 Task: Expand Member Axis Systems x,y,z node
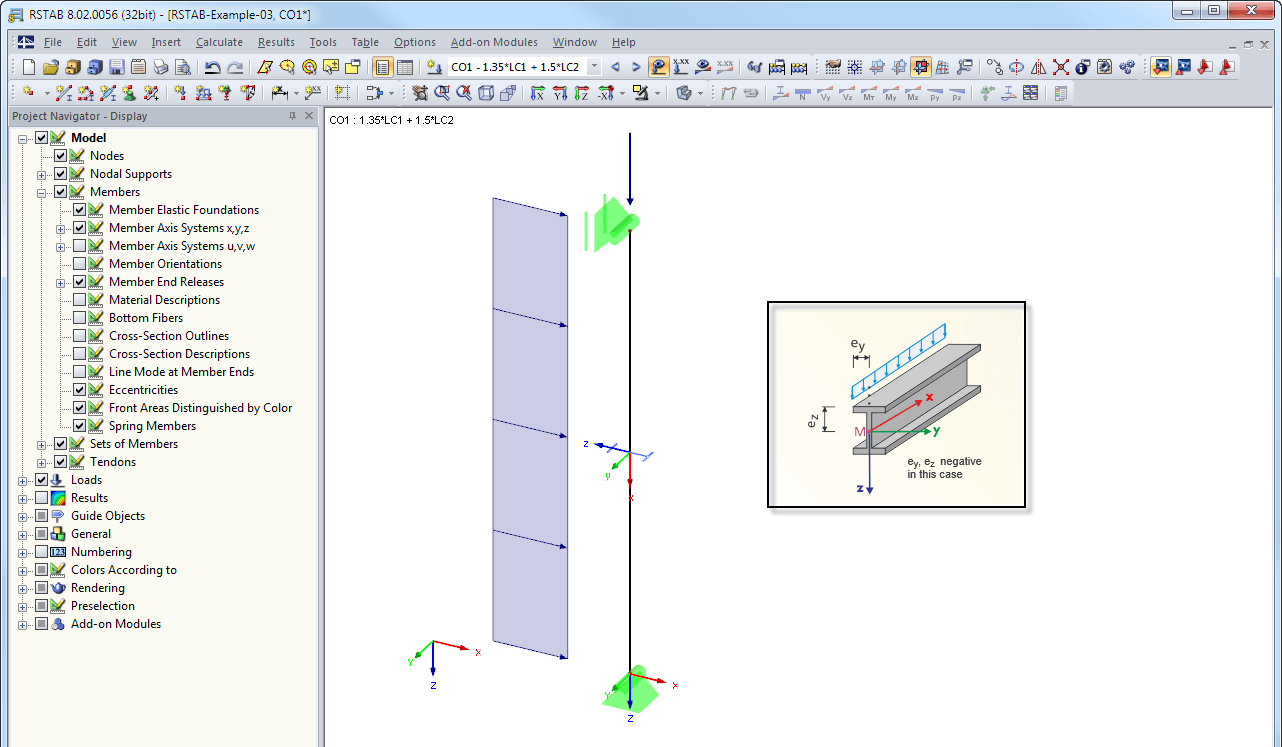click(61, 228)
